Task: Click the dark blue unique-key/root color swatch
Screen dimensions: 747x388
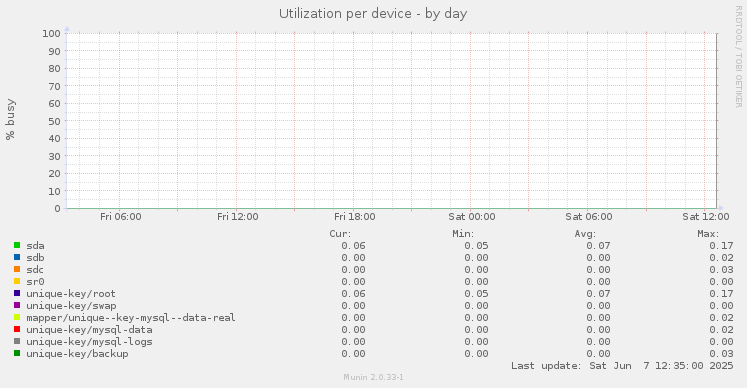Action: click(17, 293)
